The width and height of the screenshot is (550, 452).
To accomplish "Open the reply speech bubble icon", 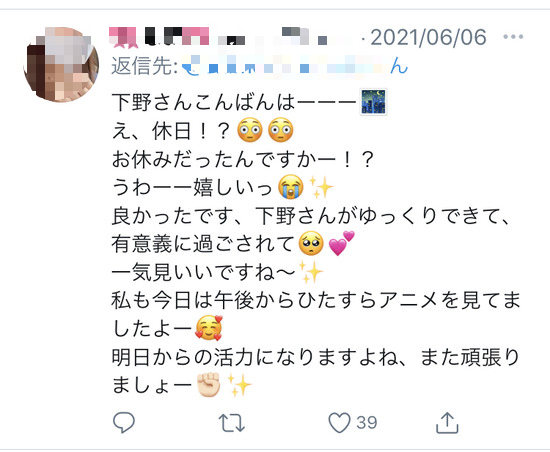I will click(x=123, y=422).
